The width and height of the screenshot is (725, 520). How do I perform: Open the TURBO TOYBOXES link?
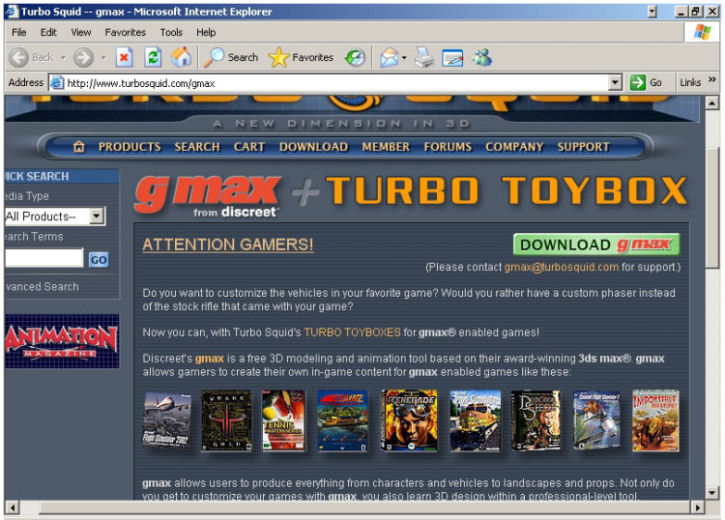point(352,333)
